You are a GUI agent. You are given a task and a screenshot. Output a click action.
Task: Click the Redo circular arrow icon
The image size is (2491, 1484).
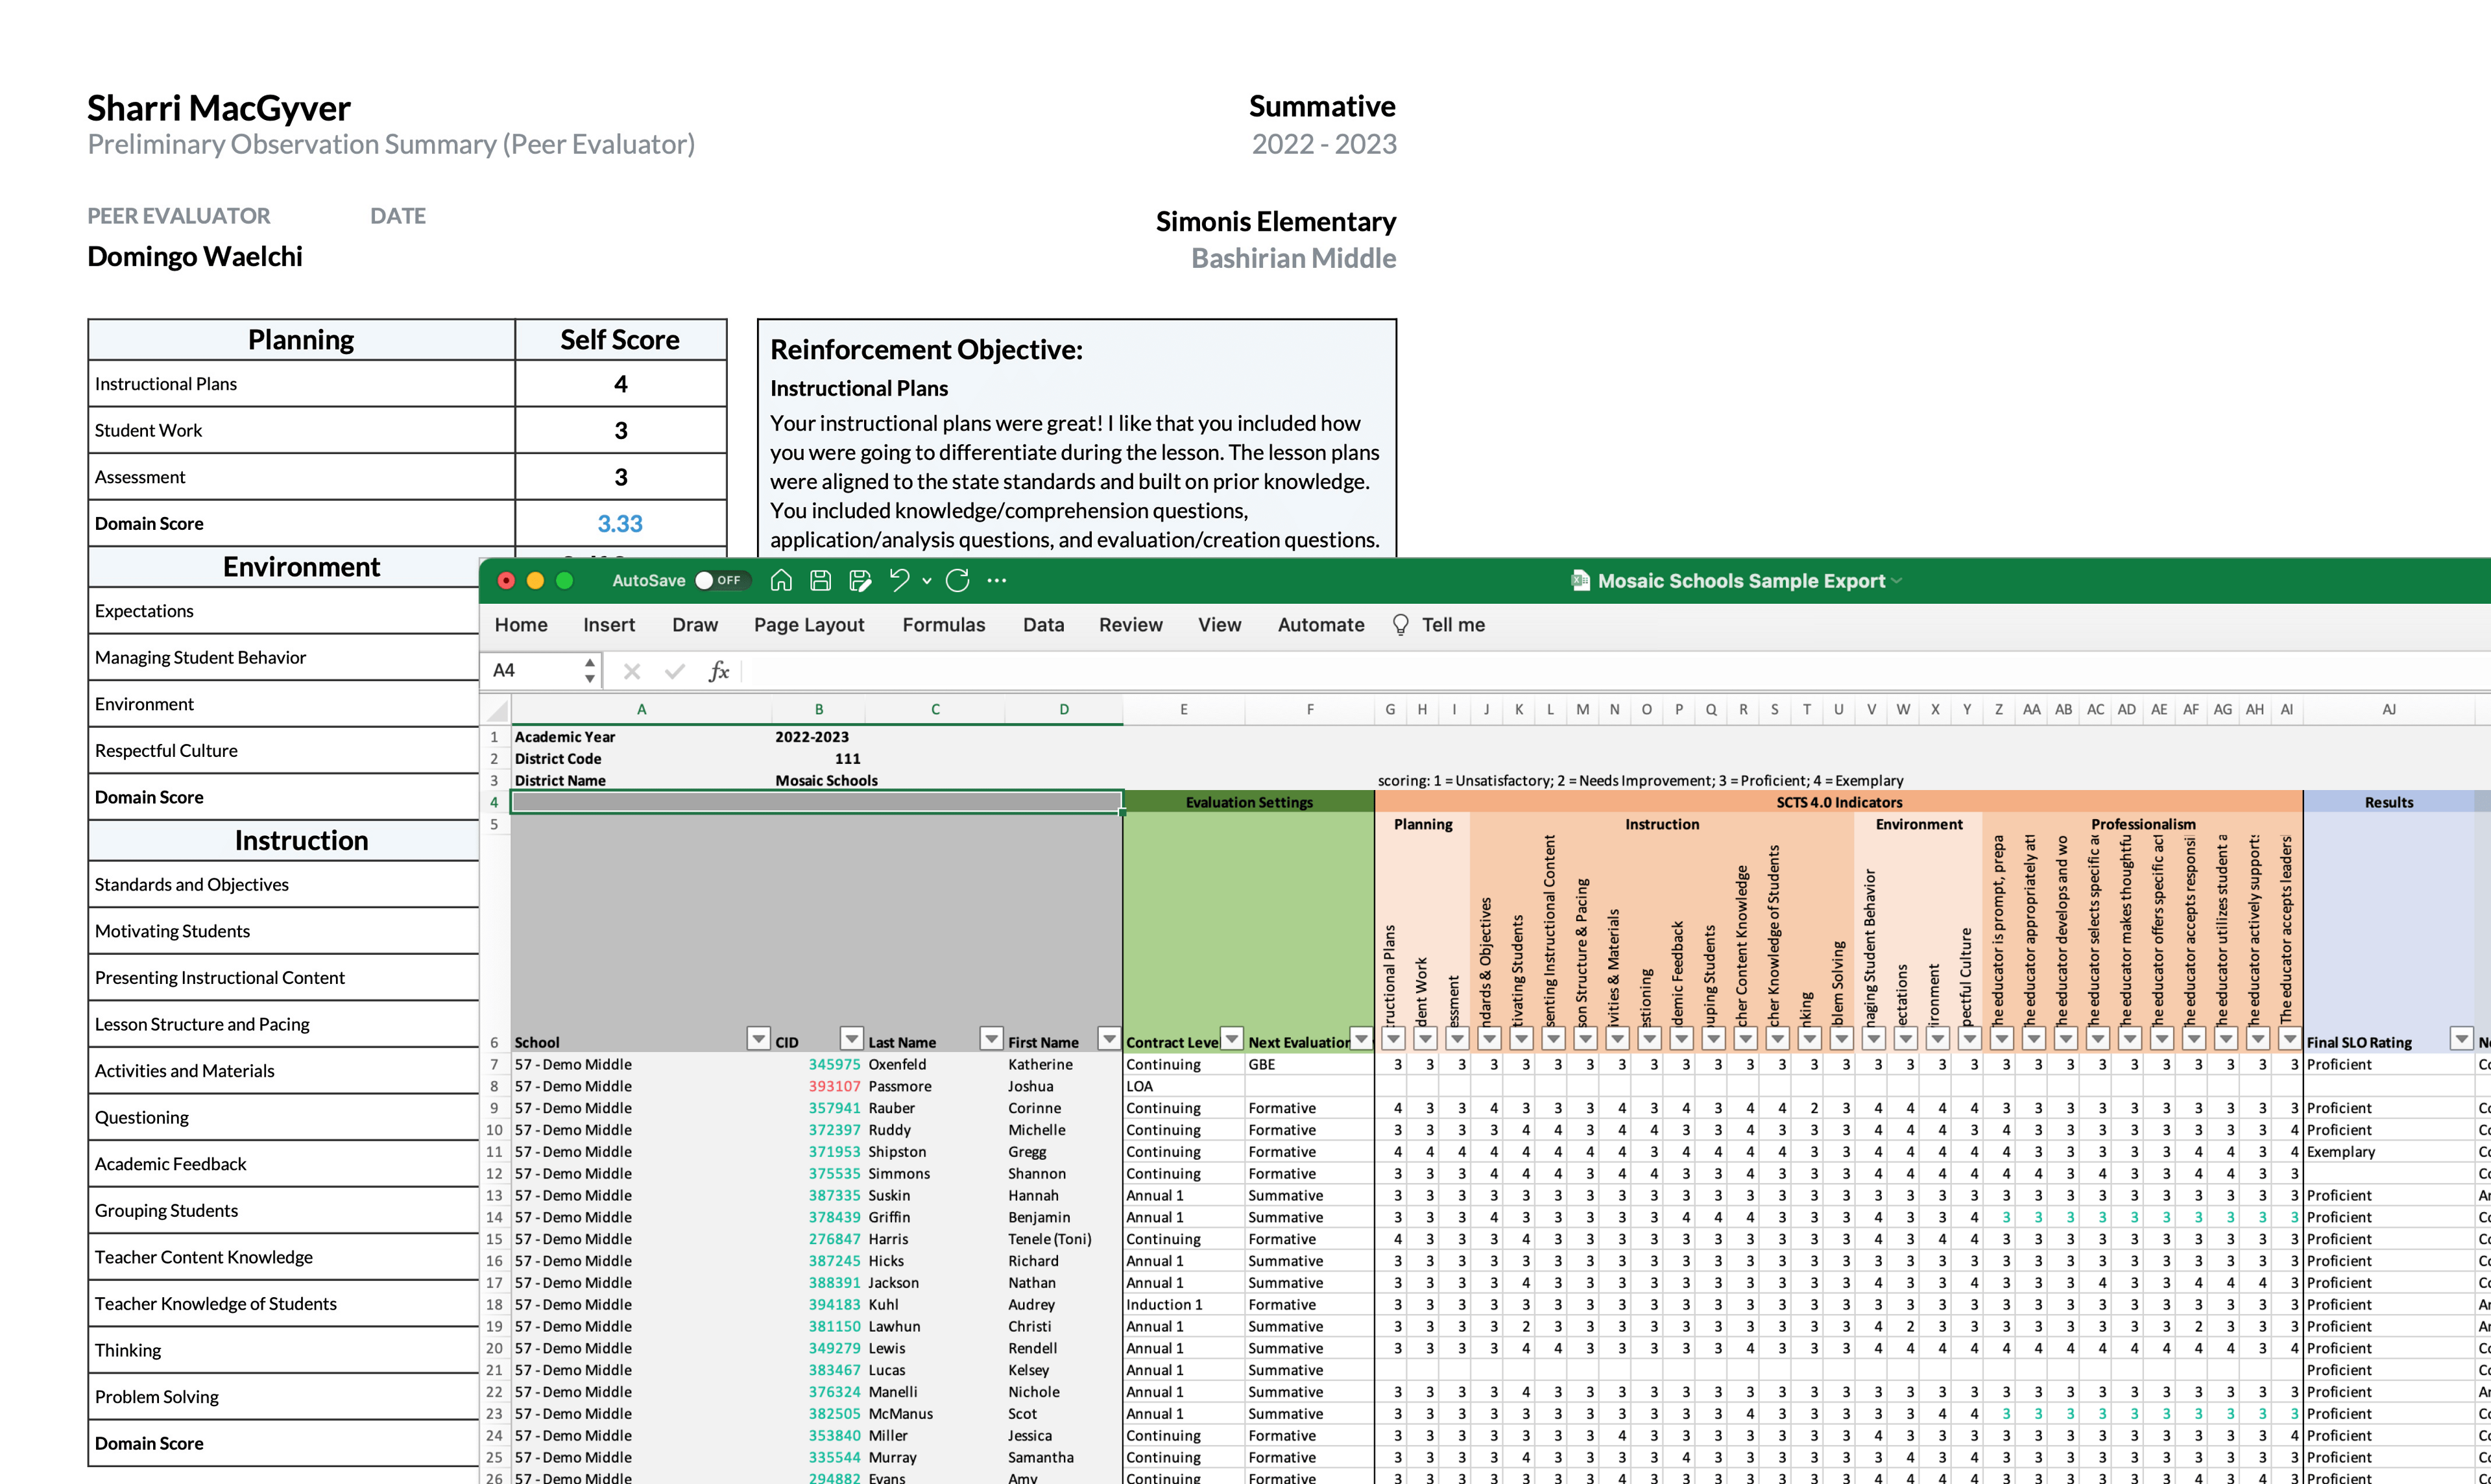[957, 581]
